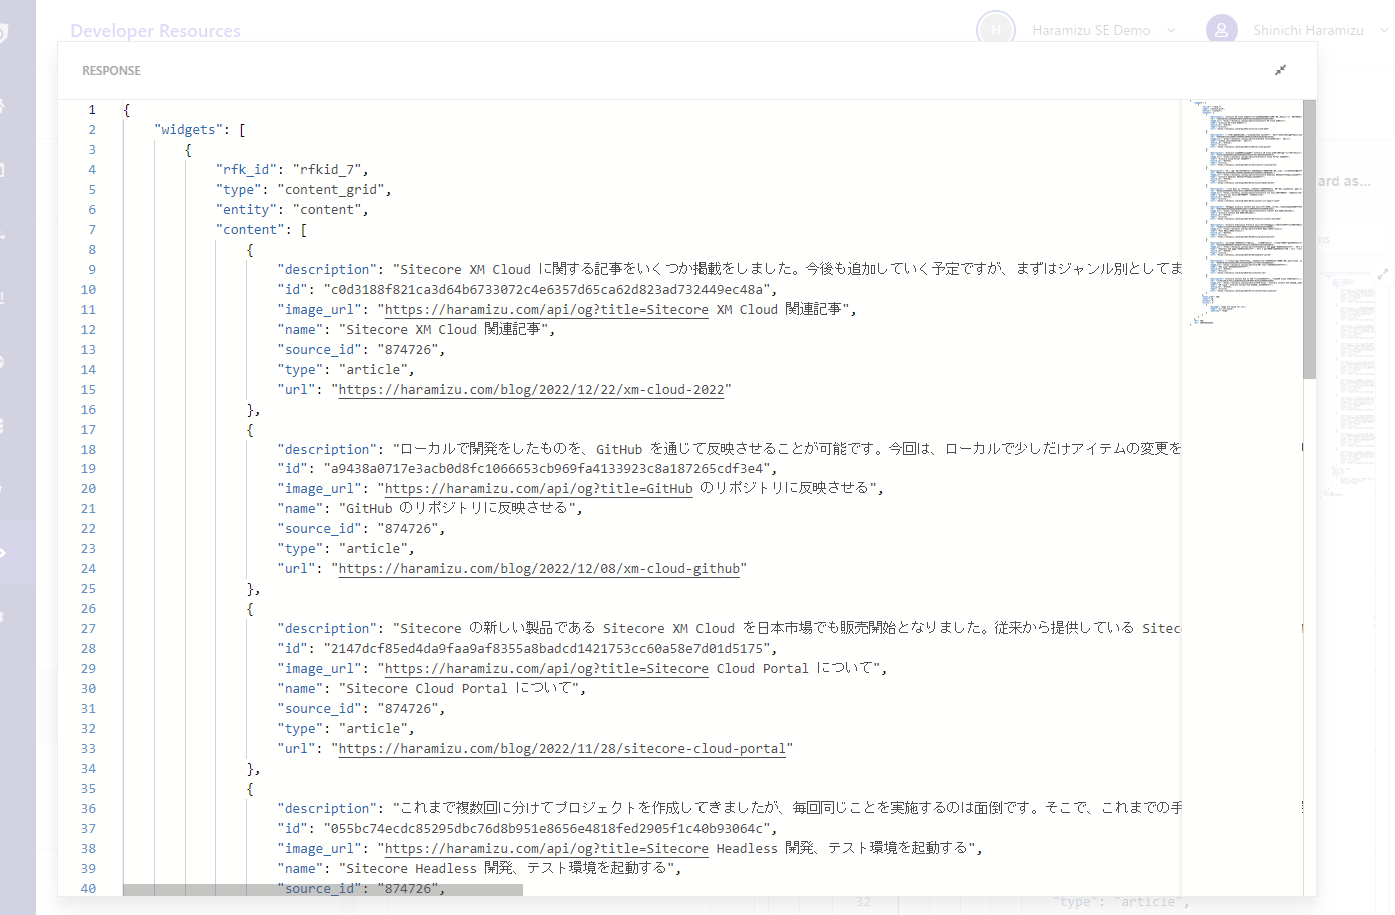Click the "content_grid" type value
This screenshot has width=1395, height=915.
[331, 190]
